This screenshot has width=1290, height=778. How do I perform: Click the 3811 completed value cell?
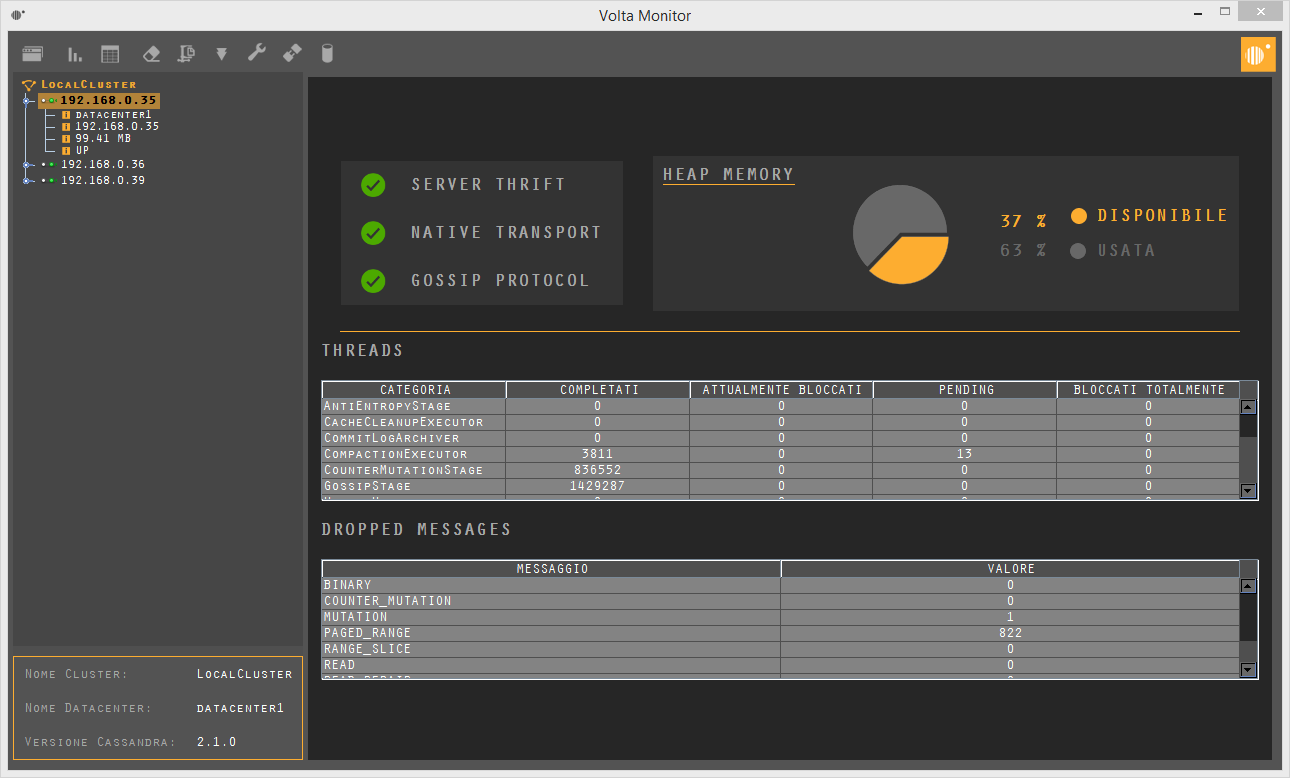[598, 454]
